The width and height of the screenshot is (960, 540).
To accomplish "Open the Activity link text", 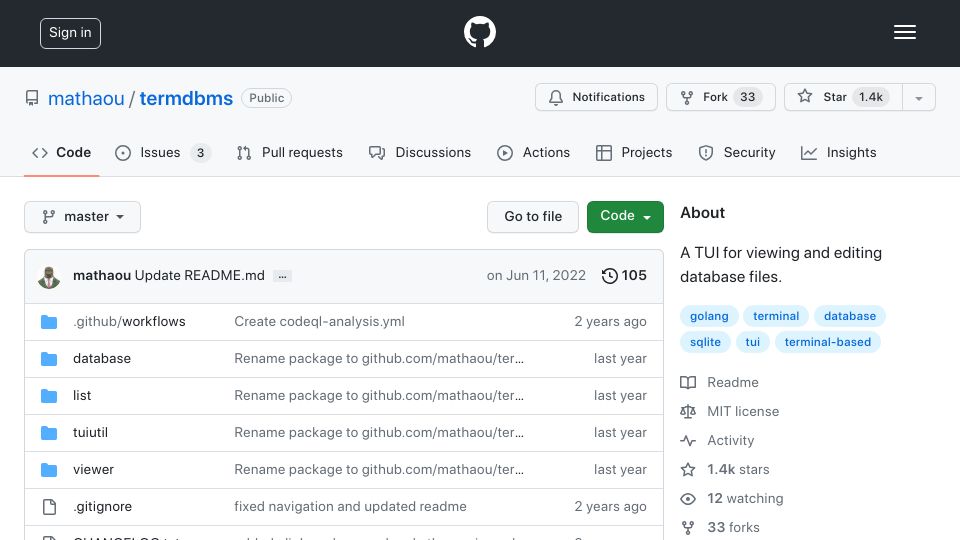I will pyautogui.click(x=730, y=440).
